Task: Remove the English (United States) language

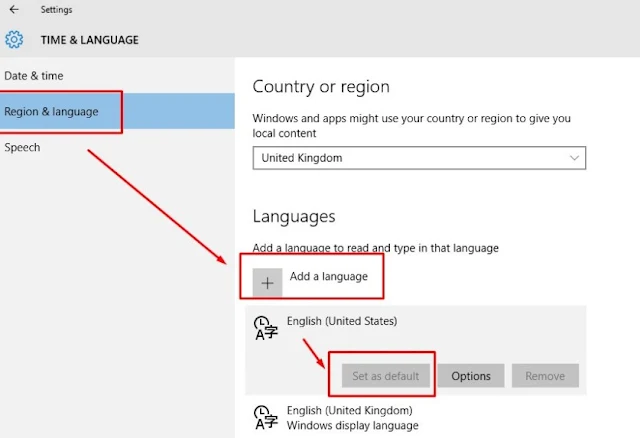Action: click(x=545, y=376)
